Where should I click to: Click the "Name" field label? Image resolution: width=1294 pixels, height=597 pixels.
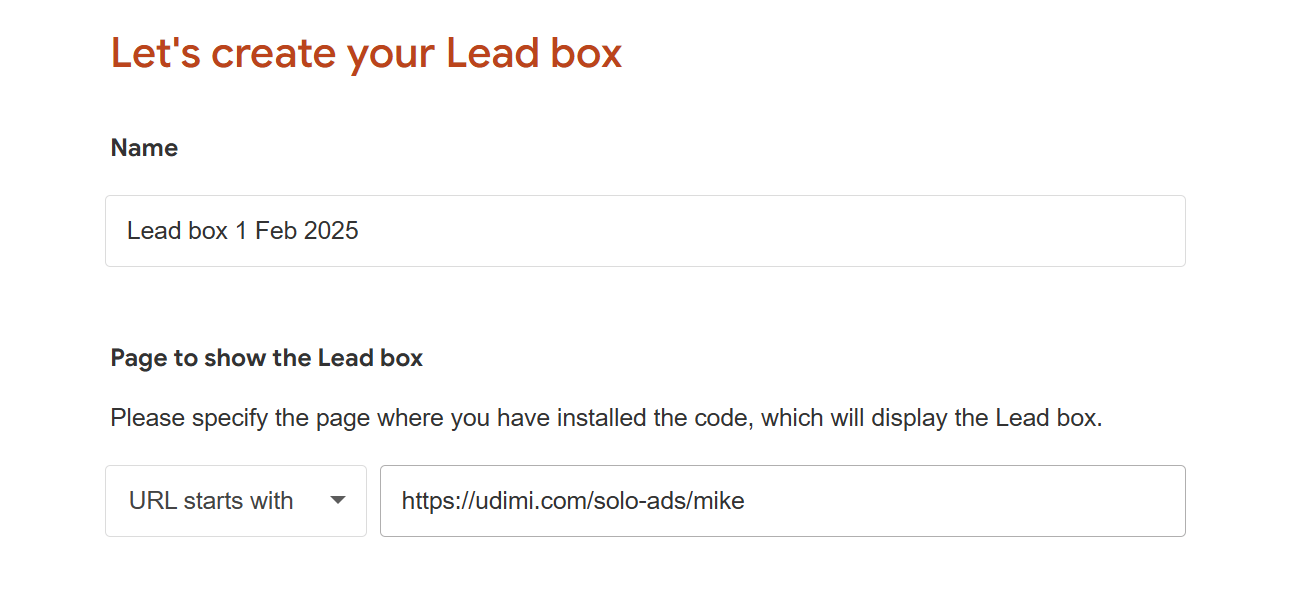point(144,148)
